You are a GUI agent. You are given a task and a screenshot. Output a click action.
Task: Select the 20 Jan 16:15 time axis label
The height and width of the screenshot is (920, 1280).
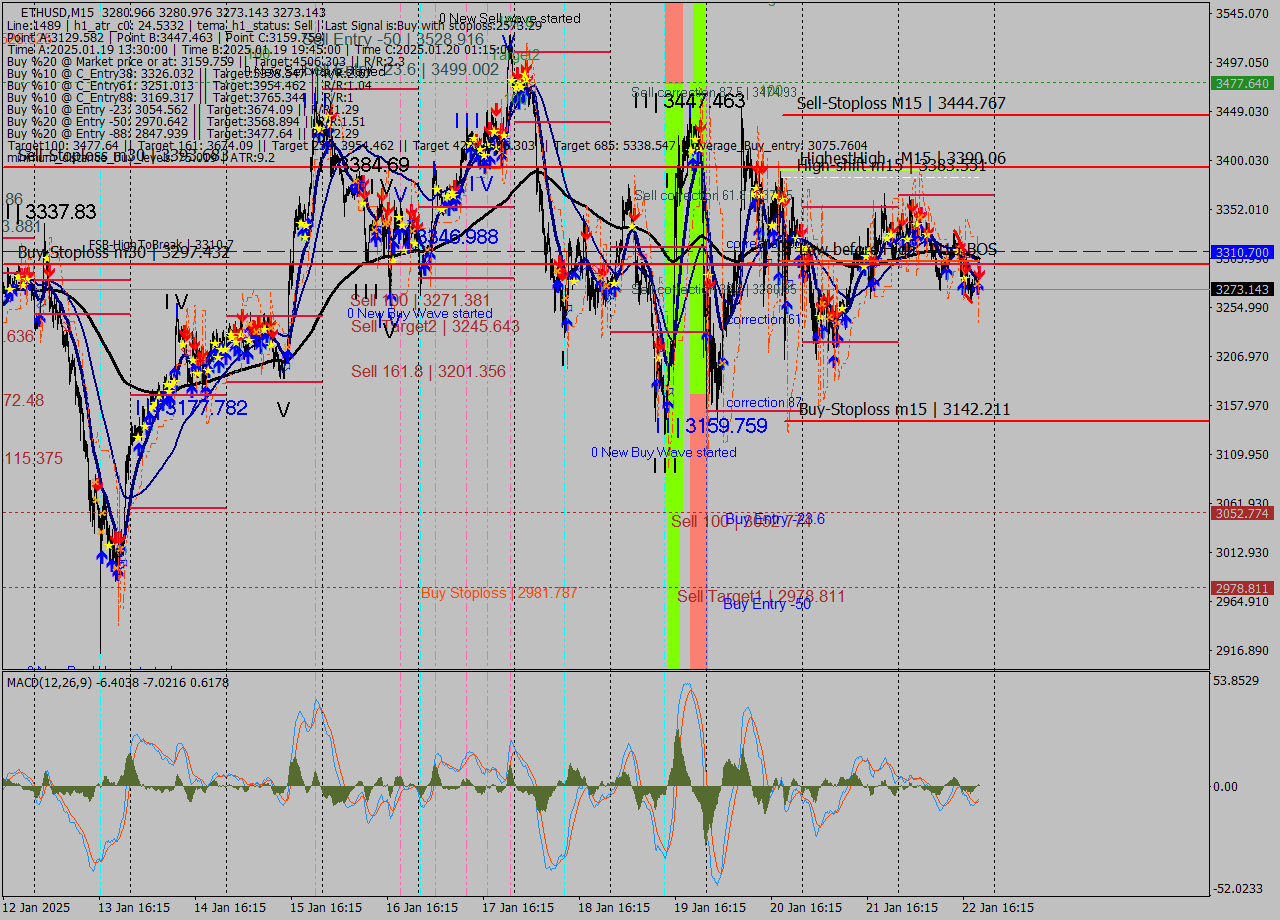pos(806,908)
